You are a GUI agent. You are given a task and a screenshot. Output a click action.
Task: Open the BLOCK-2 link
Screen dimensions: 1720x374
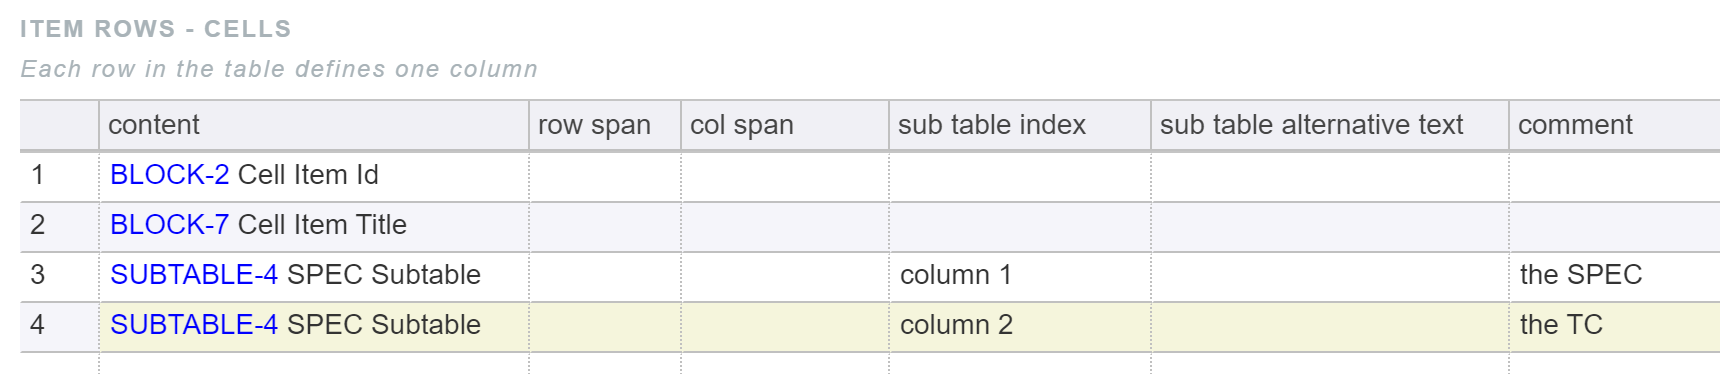pyautogui.click(x=169, y=175)
